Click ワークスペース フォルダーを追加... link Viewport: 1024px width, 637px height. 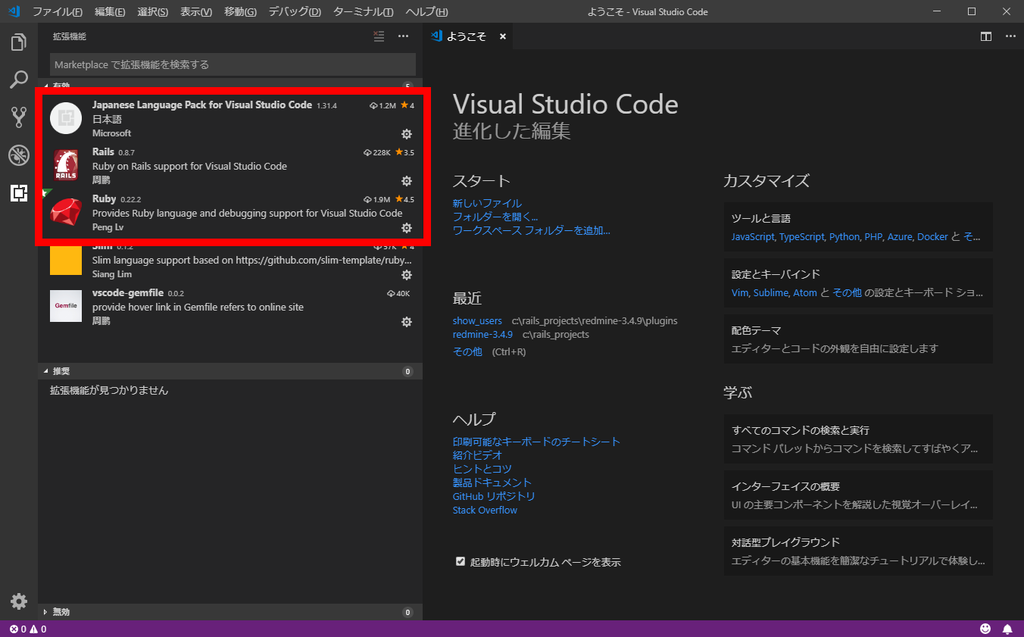(x=531, y=231)
